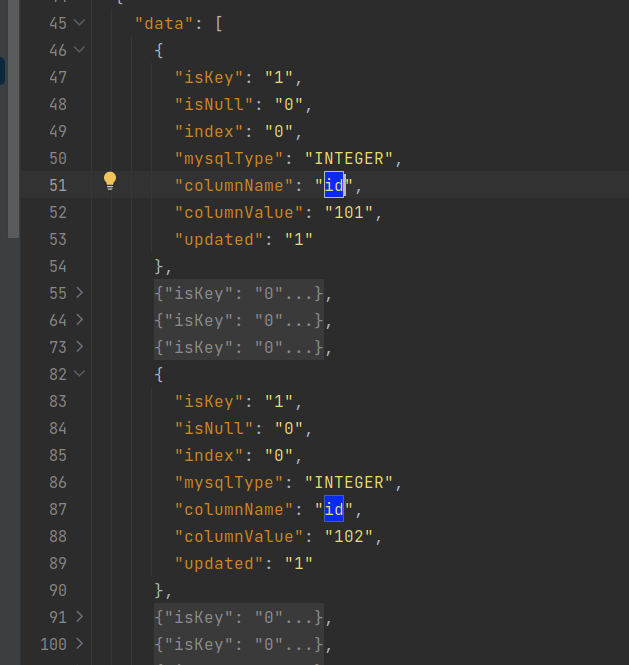Click the highlighted id value on line 51
The width and height of the screenshot is (629, 665).
click(334, 185)
